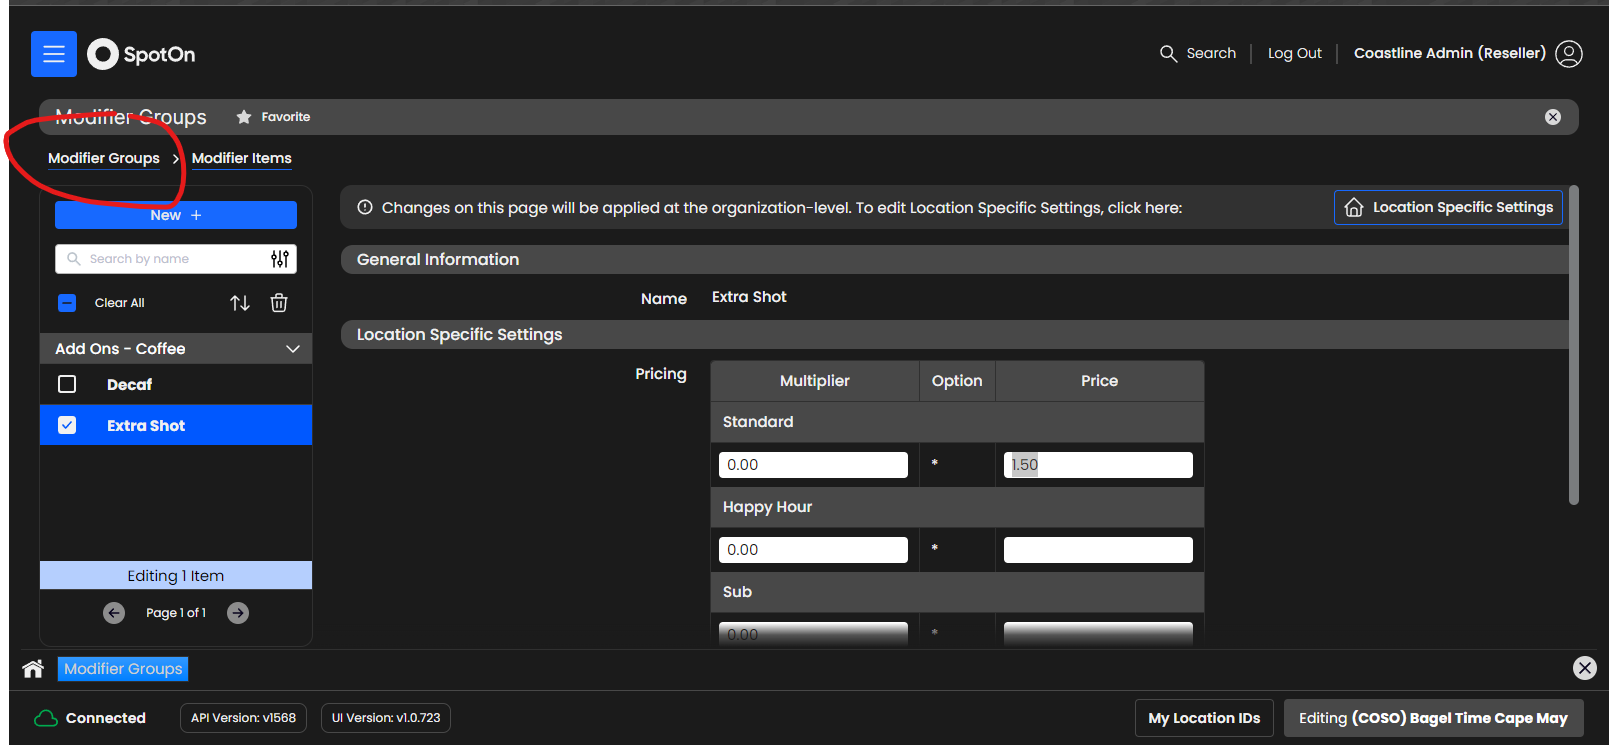Click the home icon in bottom bar
1609x745 pixels.
tap(33, 668)
